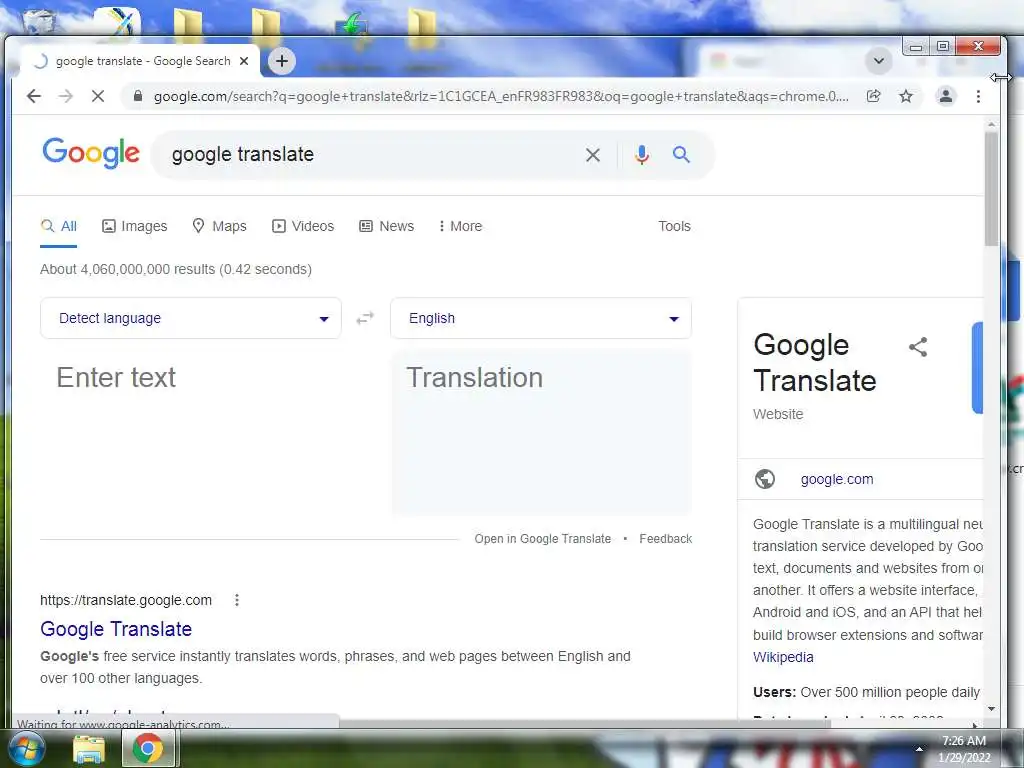Image resolution: width=1024 pixels, height=768 pixels.
Task: Open in Google Translate link
Action: [x=543, y=539]
